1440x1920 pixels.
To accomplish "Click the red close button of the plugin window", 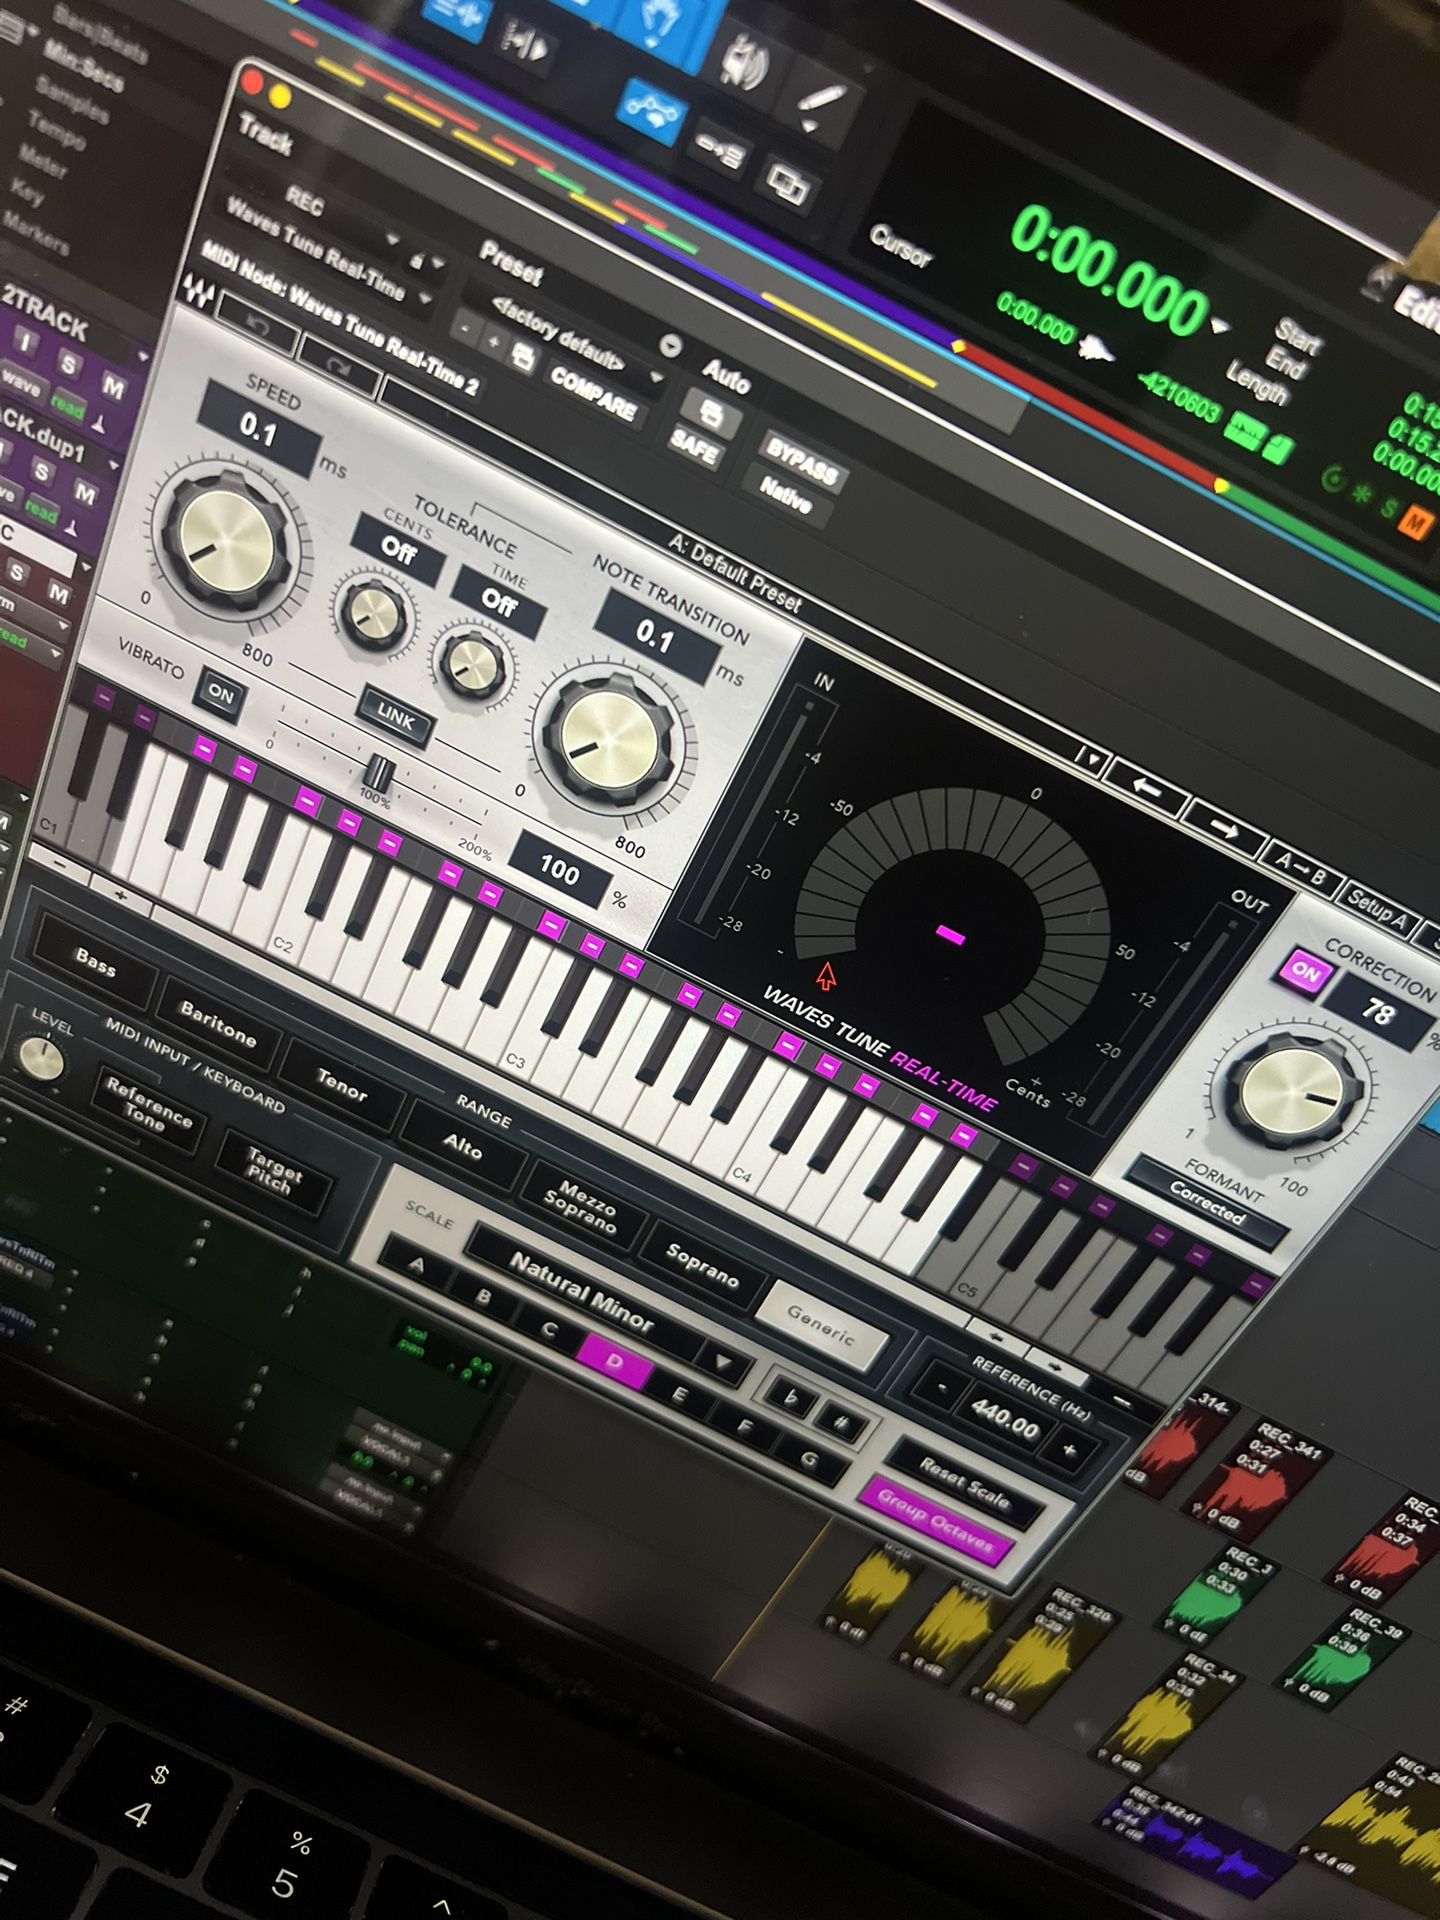I will tap(253, 82).
